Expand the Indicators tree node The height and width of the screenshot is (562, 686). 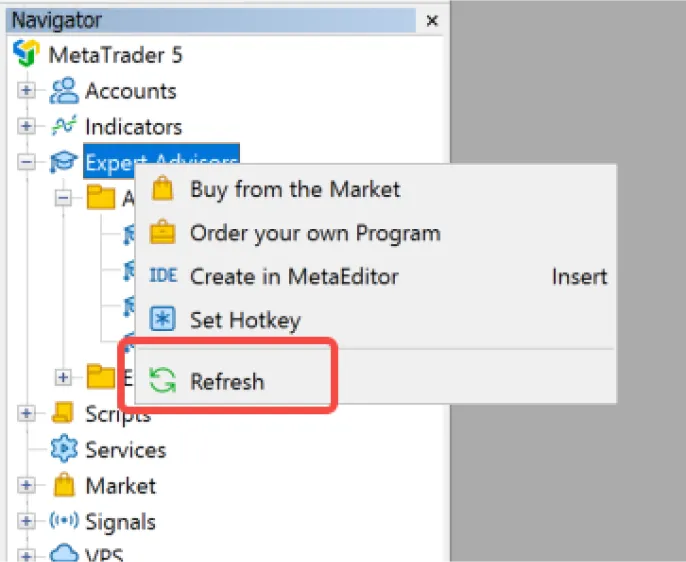click(x=26, y=126)
